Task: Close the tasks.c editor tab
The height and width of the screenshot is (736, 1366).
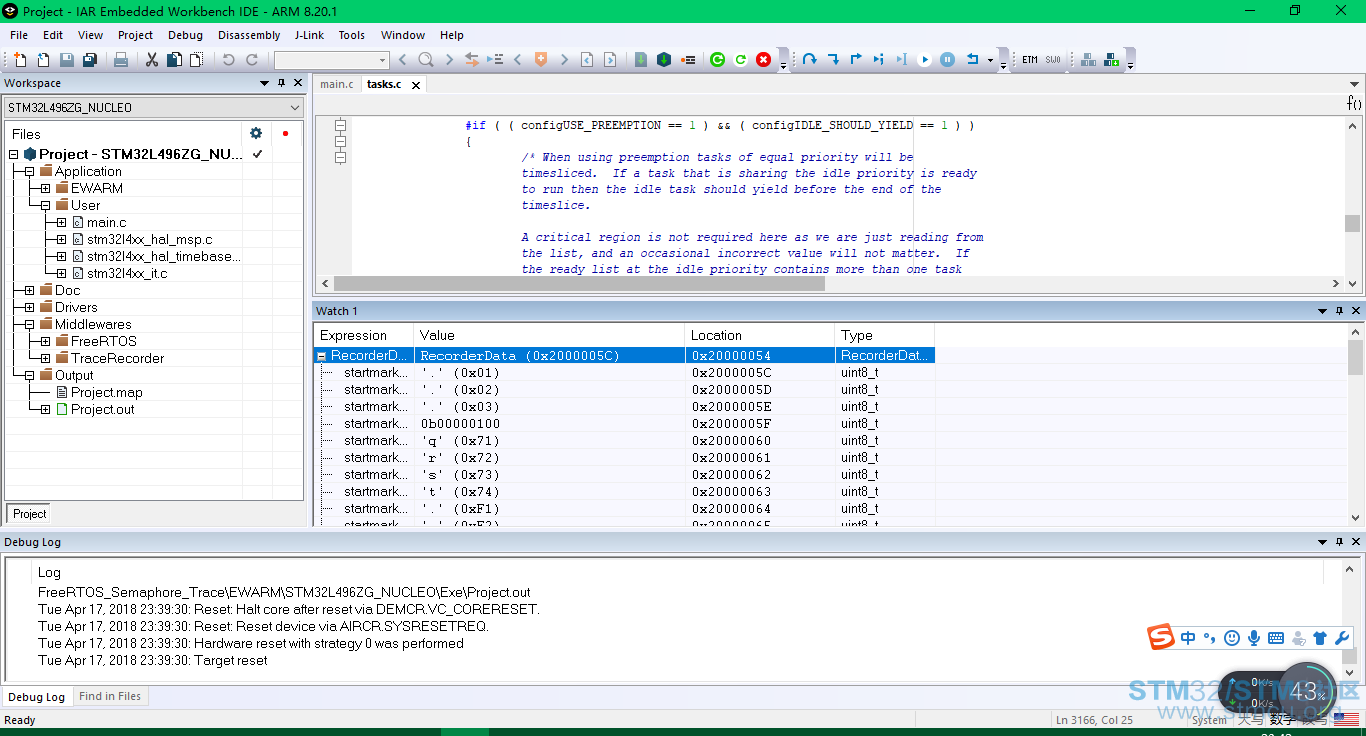Action: point(416,85)
